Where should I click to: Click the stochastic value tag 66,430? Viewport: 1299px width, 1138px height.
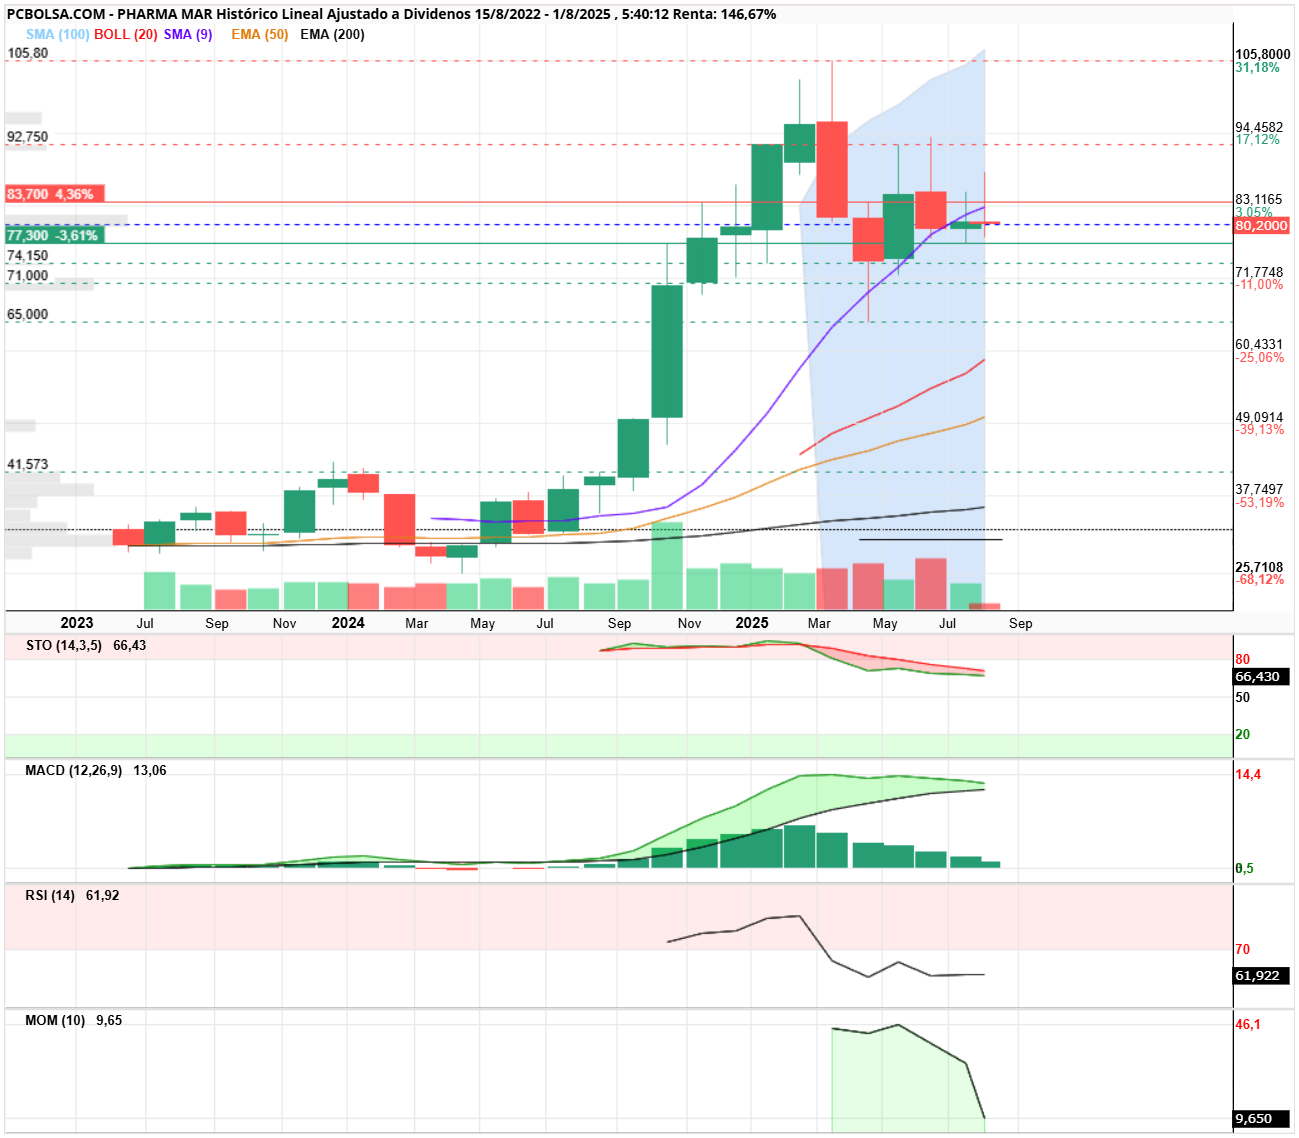coord(1262,676)
